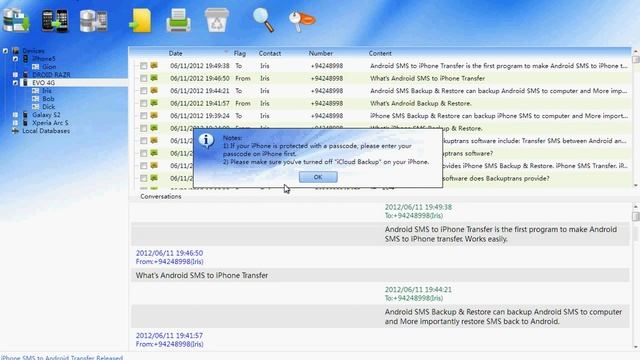This screenshot has width=640, height=360.
Task: Select Galaxy S2 in the device tree
Action: (46, 115)
